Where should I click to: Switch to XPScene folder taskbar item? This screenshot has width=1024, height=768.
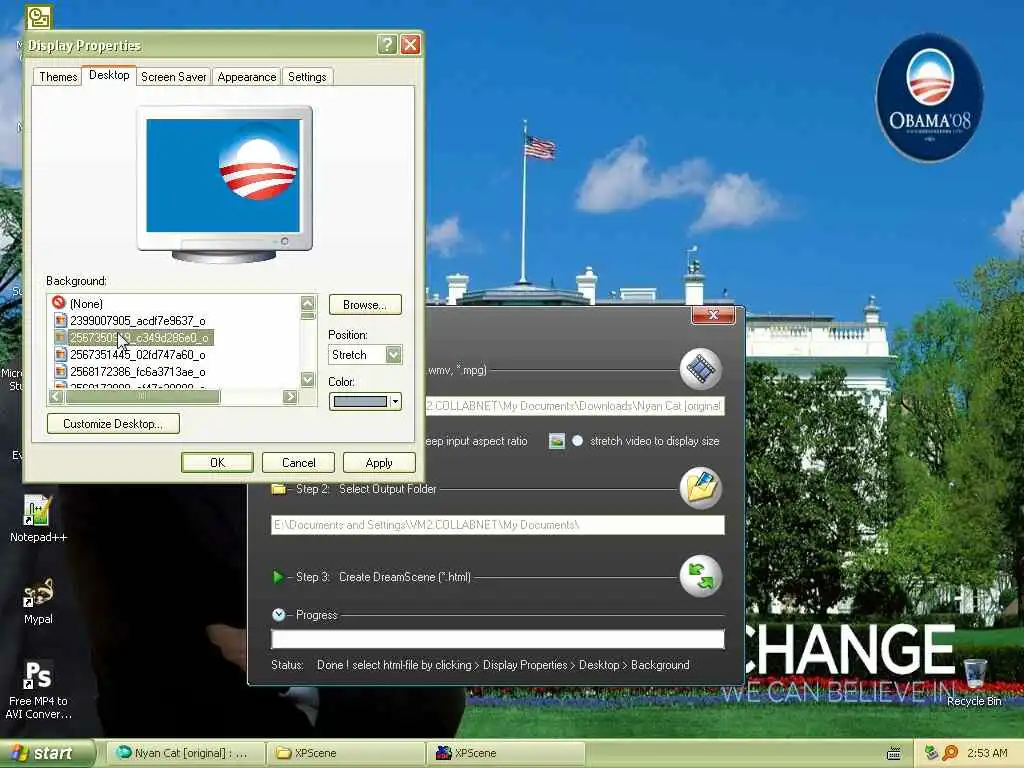(x=345, y=753)
